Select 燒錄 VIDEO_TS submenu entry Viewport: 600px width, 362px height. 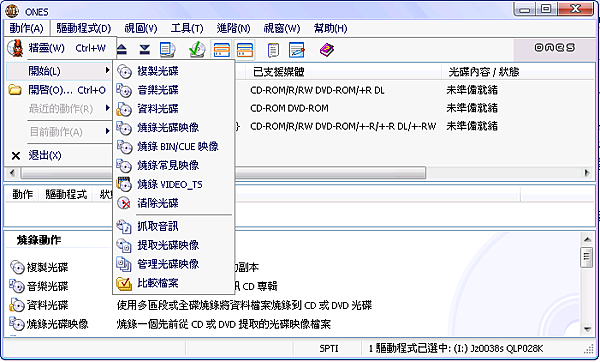click(174, 184)
